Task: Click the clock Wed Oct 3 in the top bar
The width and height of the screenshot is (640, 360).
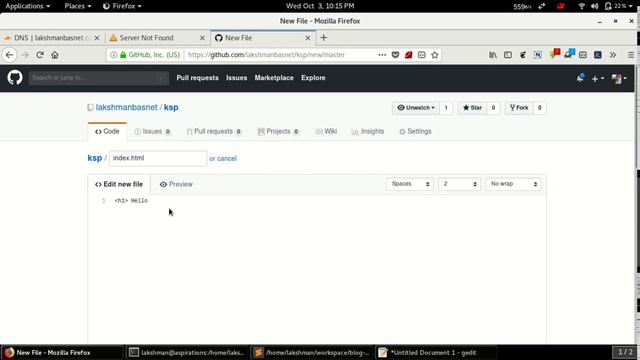Action: (x=320, y=6)
